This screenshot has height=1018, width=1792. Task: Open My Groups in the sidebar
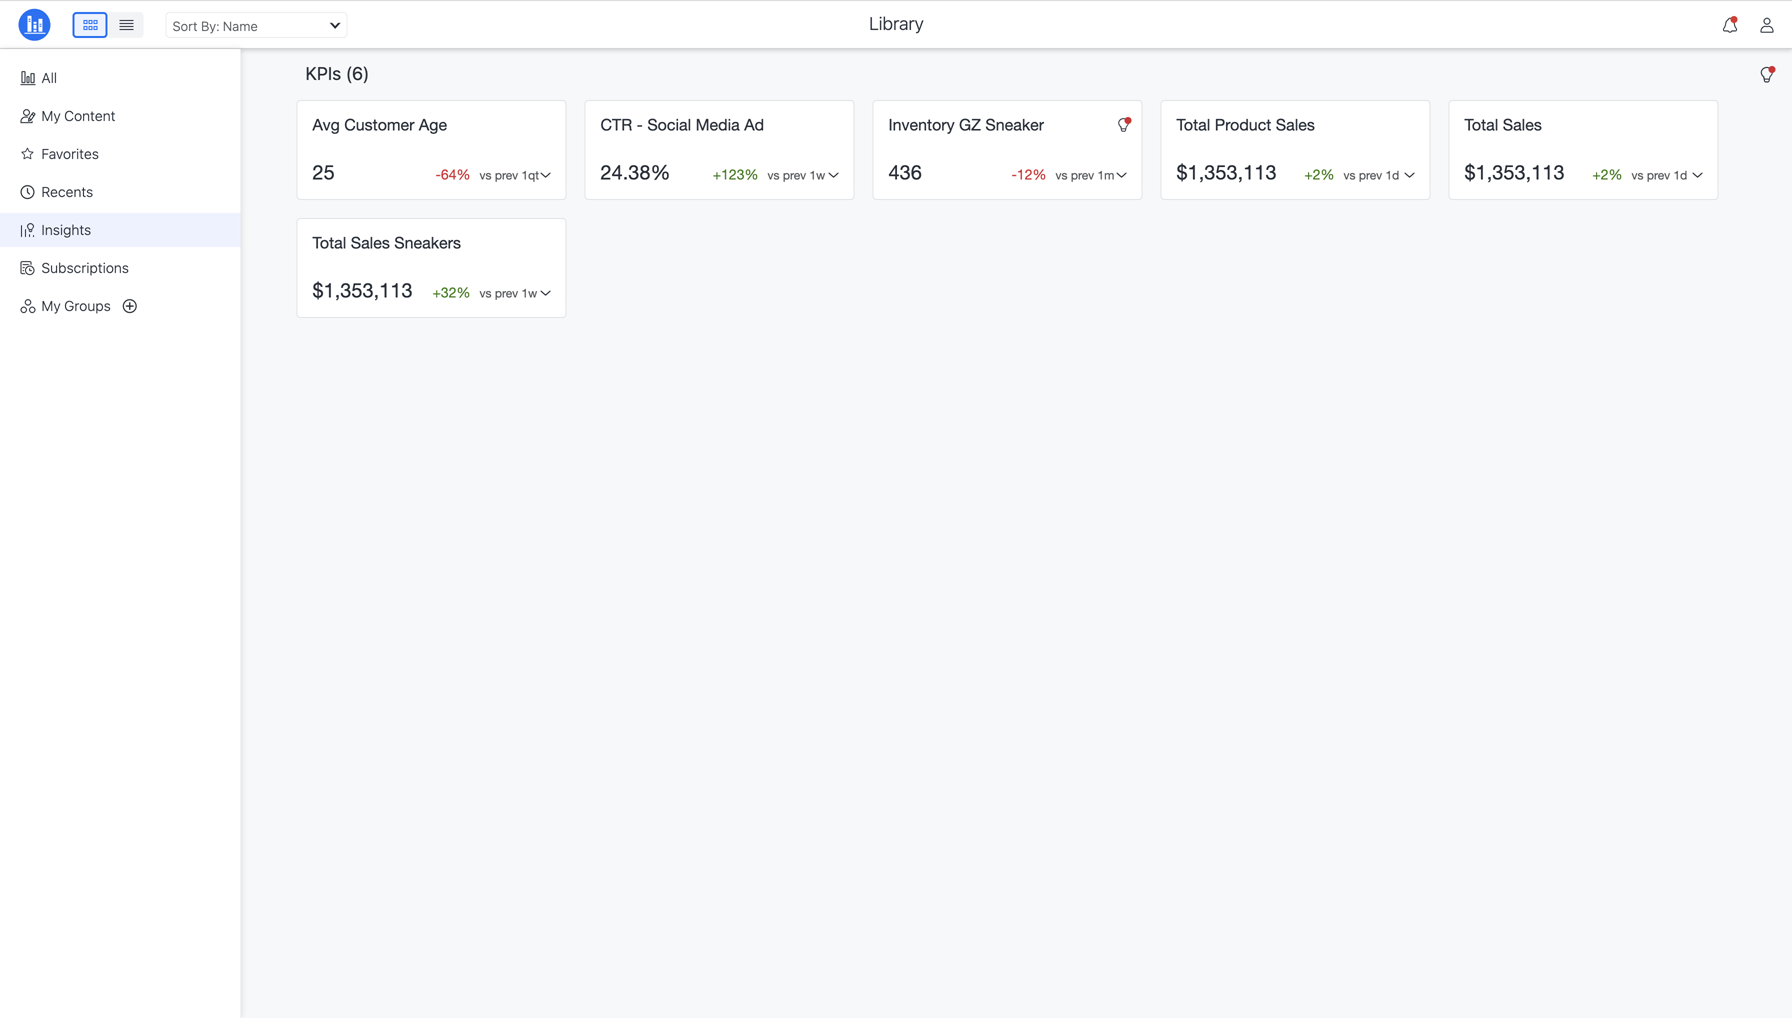coord(76,306)
